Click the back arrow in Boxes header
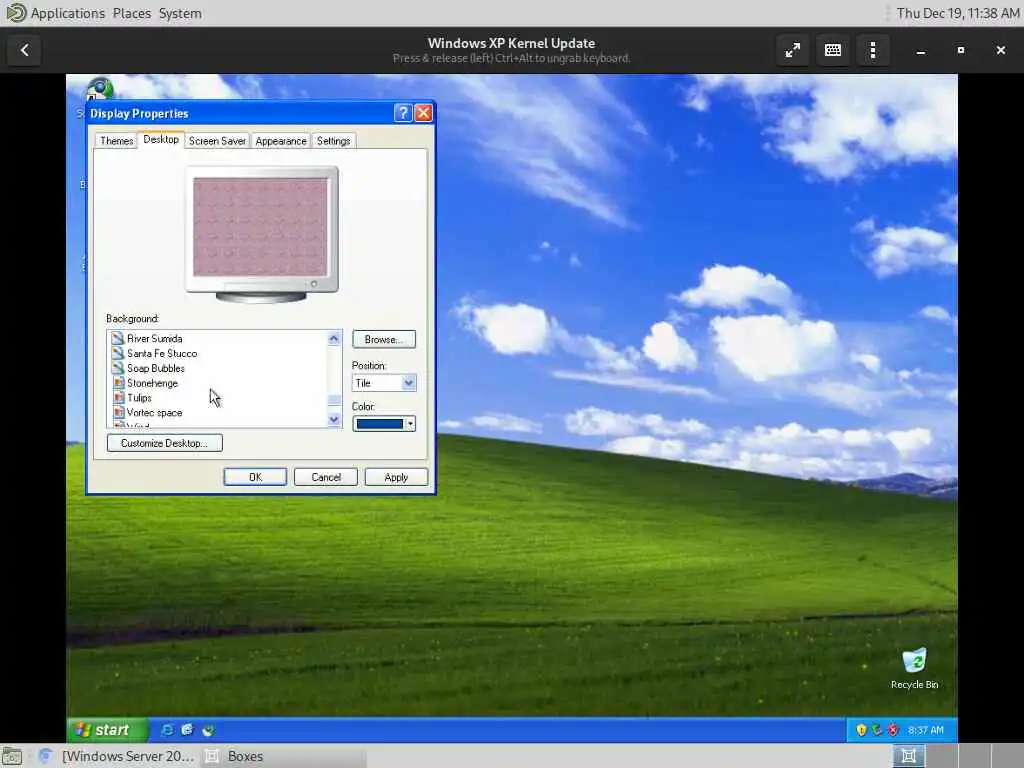 [x=25, y=50]
